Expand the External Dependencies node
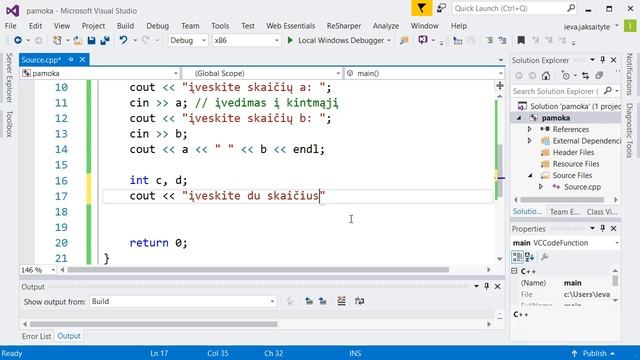 (529, 141)
